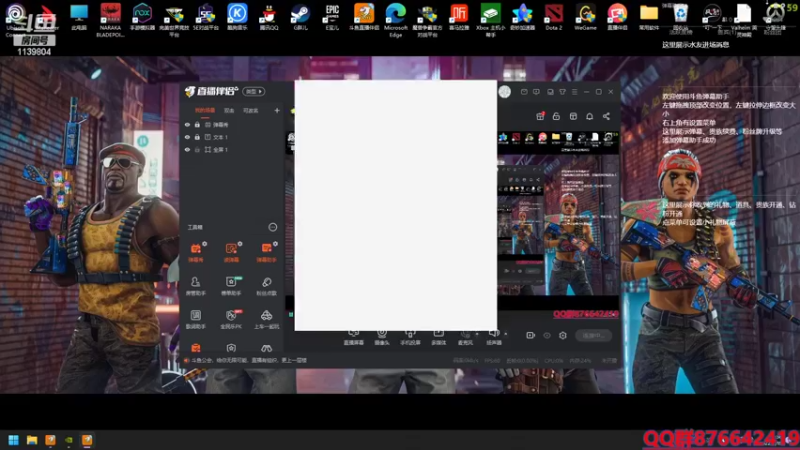
Task: Add a 直播屏幕 screen capture source
Action: pyautogui.click(x=354, y=338)
